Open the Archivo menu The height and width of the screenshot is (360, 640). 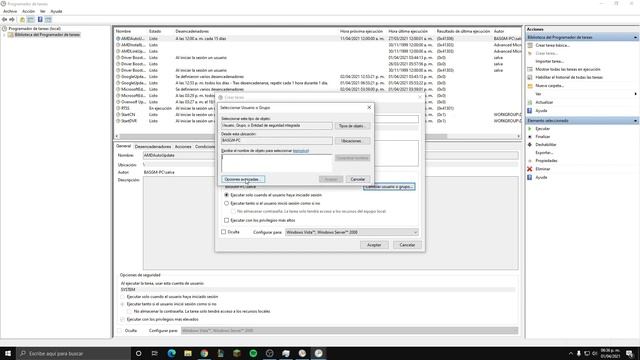10,11
